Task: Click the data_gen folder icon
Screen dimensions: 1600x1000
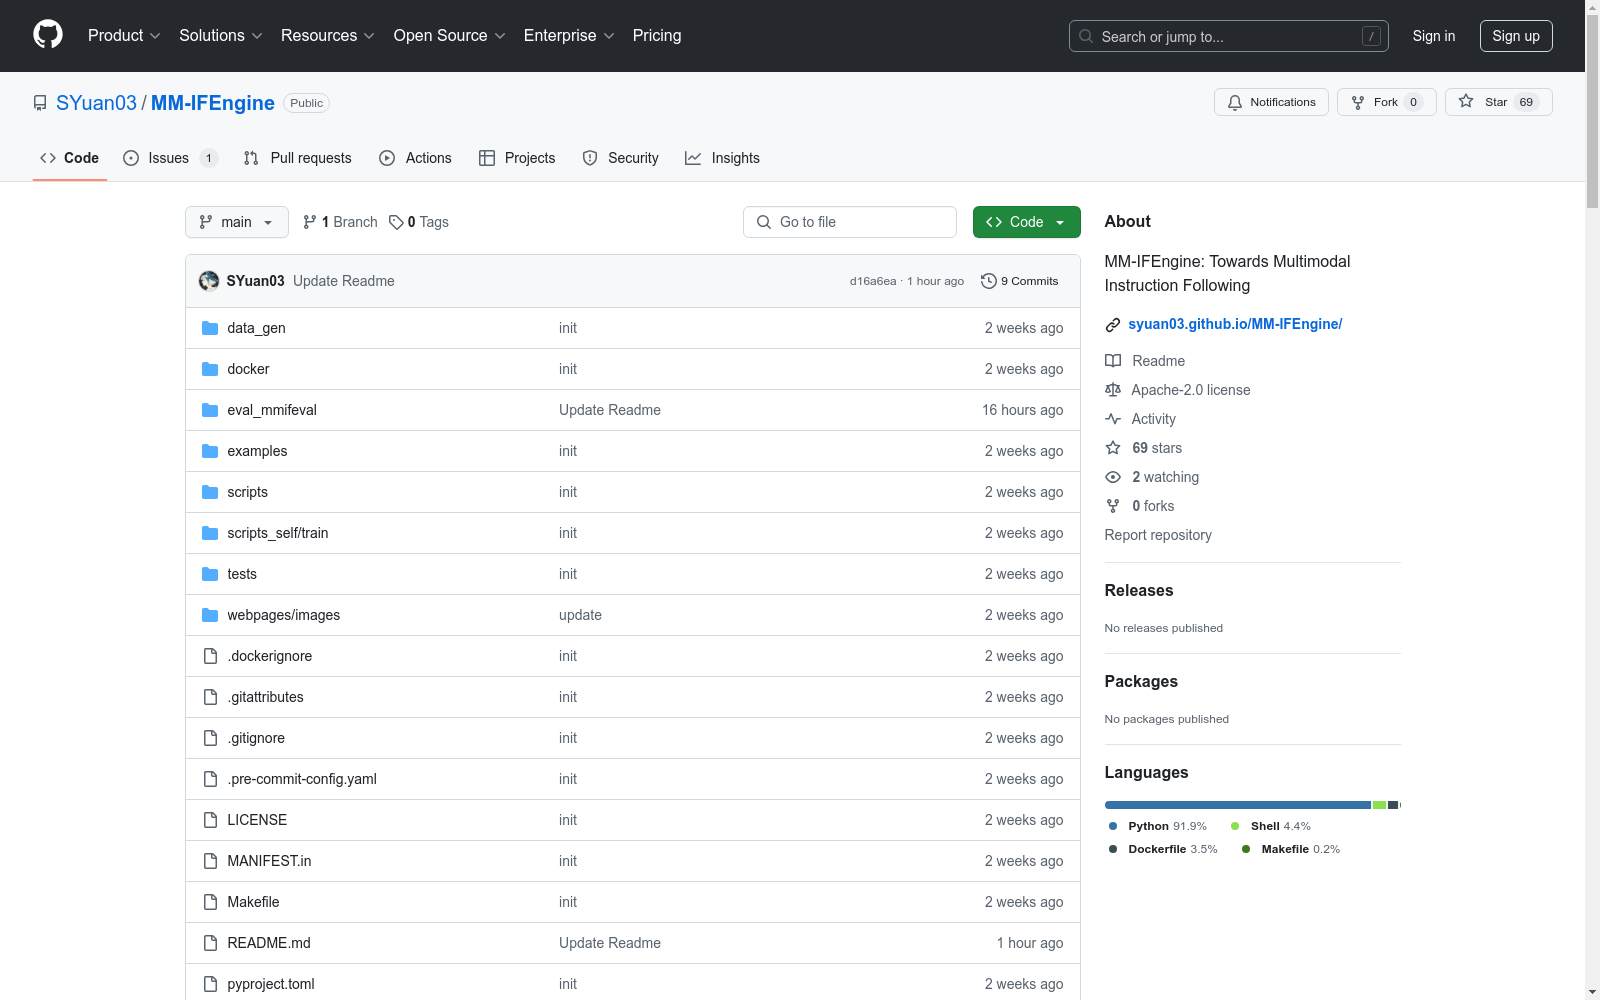Action: [x=210, y=328]
